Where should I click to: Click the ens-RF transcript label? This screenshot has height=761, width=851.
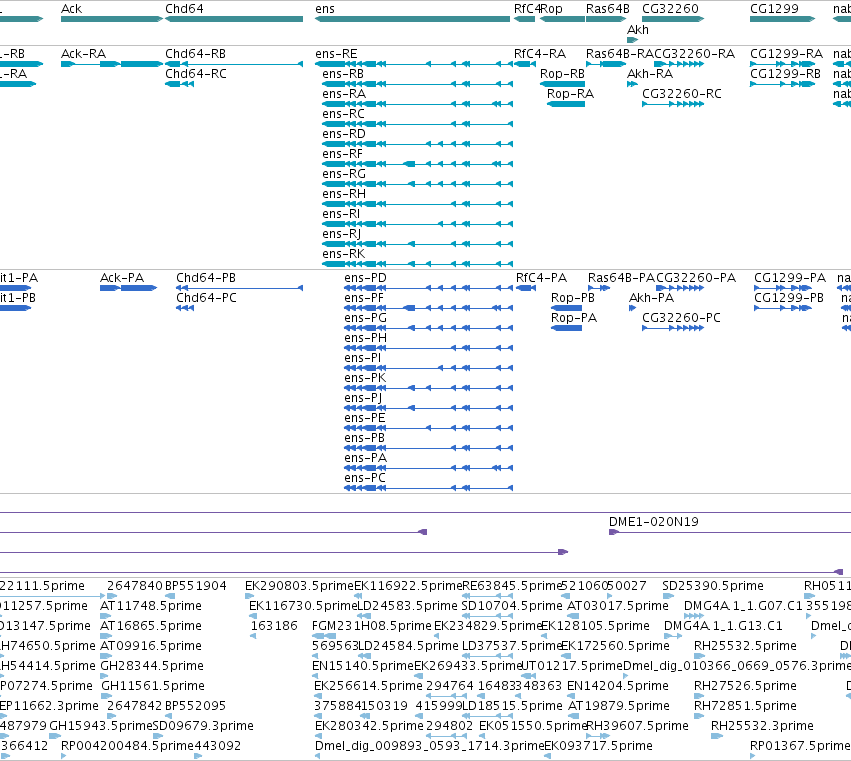click(x=342, y=154)
